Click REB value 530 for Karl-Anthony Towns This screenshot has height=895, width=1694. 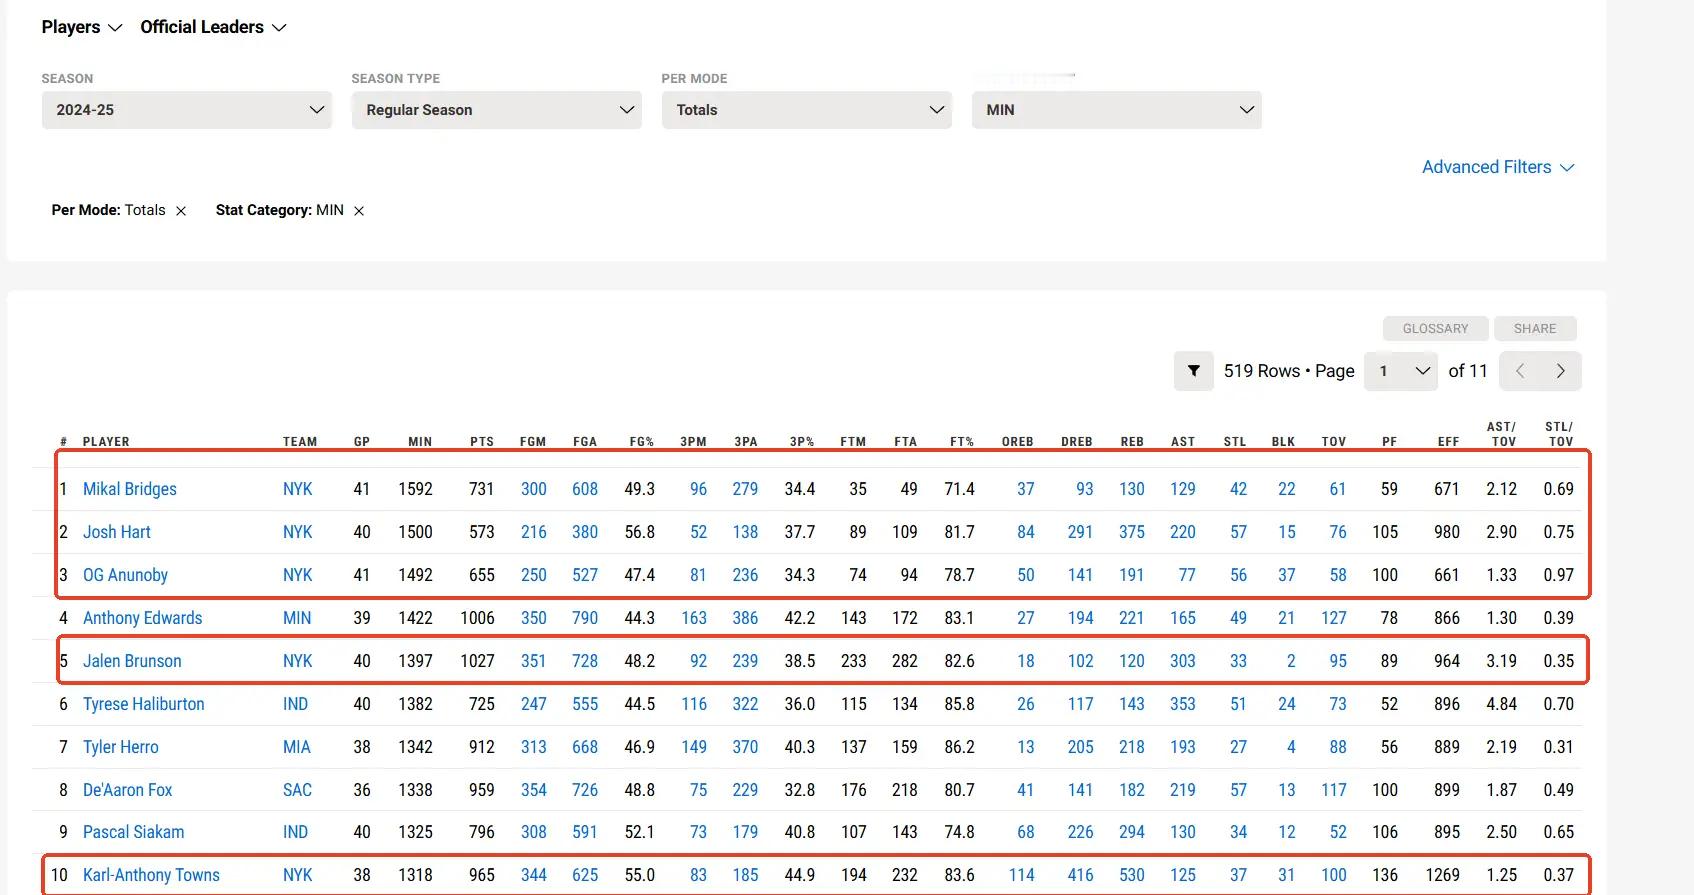pyautogui.click(x=1132, y=875)
